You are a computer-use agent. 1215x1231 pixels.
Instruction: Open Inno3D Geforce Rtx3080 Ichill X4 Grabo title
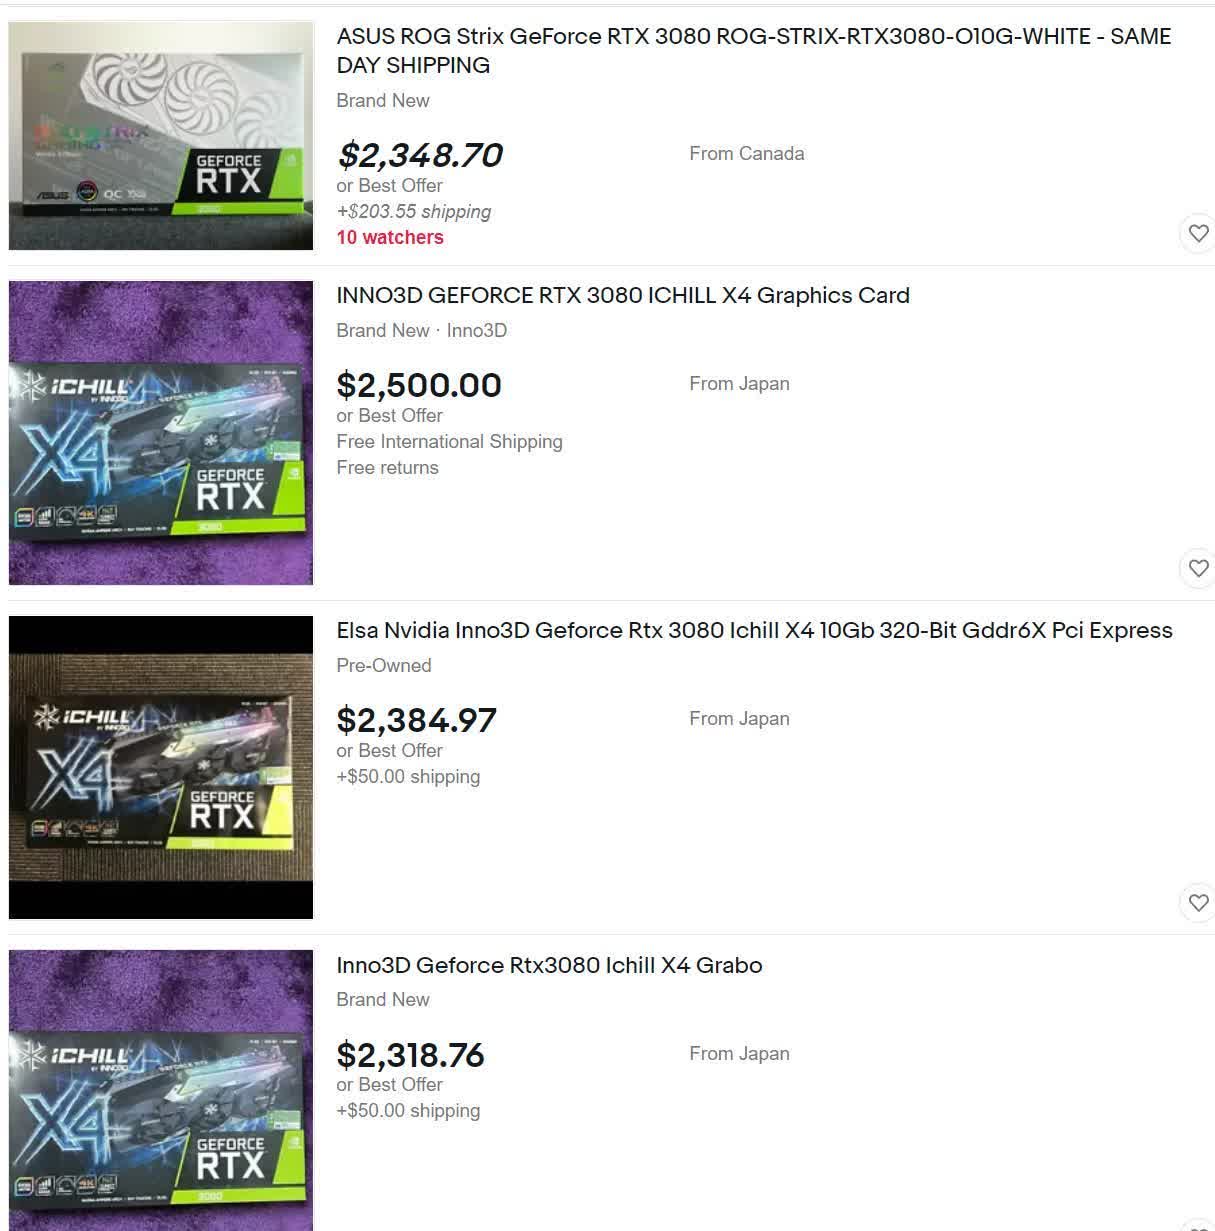pyautogui.click(x=549, y=965)
